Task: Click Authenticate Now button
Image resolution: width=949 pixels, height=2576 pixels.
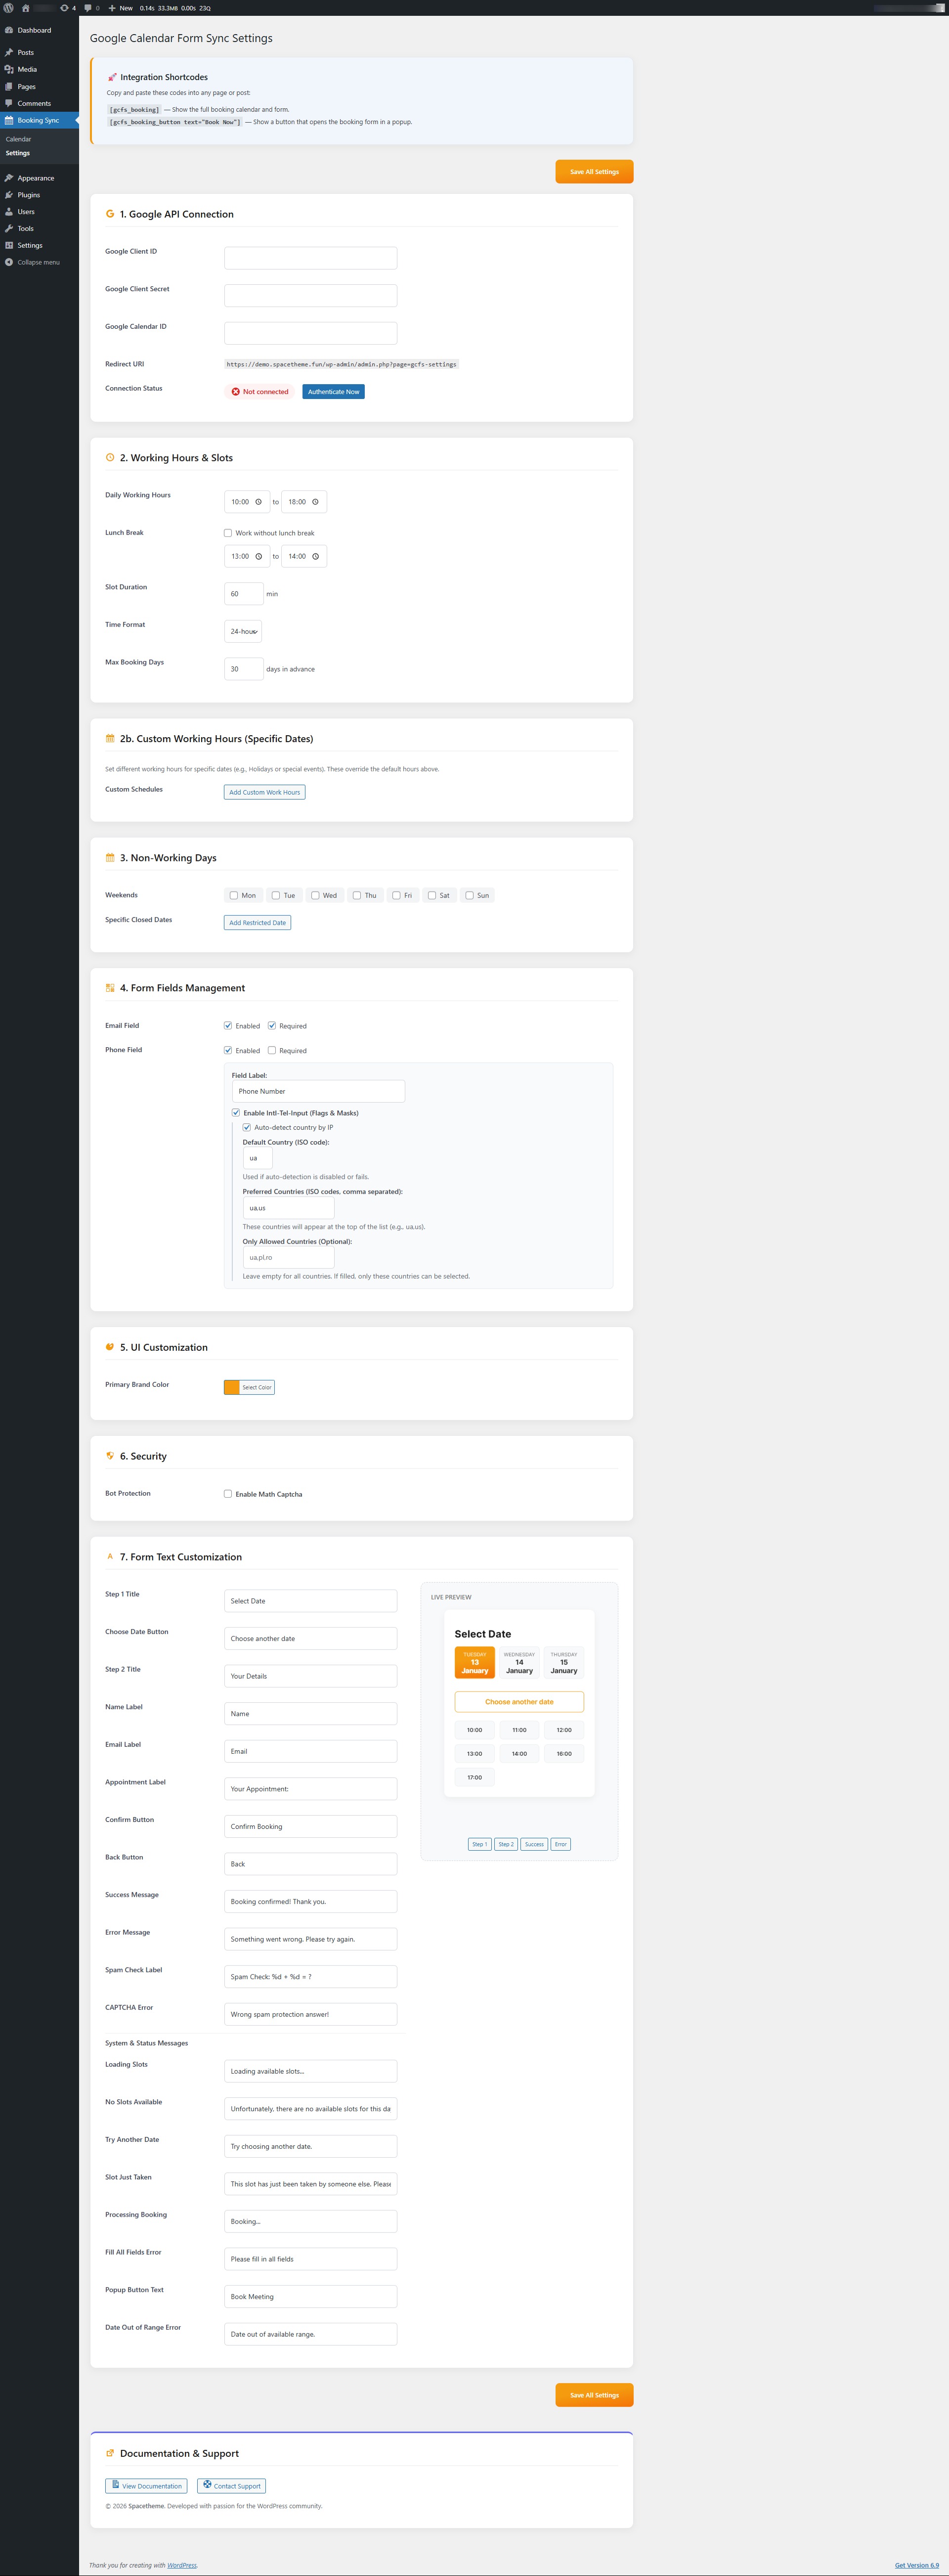Action: click(x=333, y=391)
